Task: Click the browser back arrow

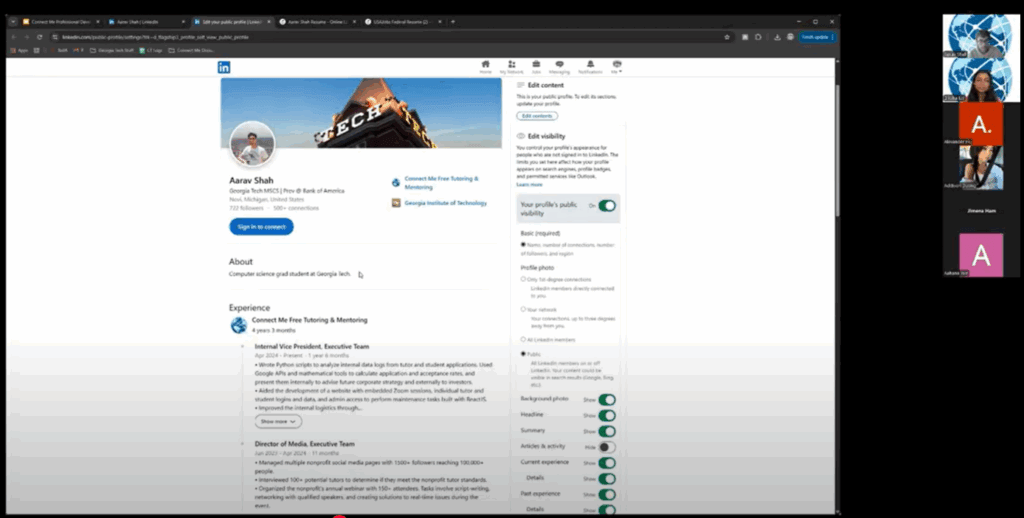Action: point(14,37)
